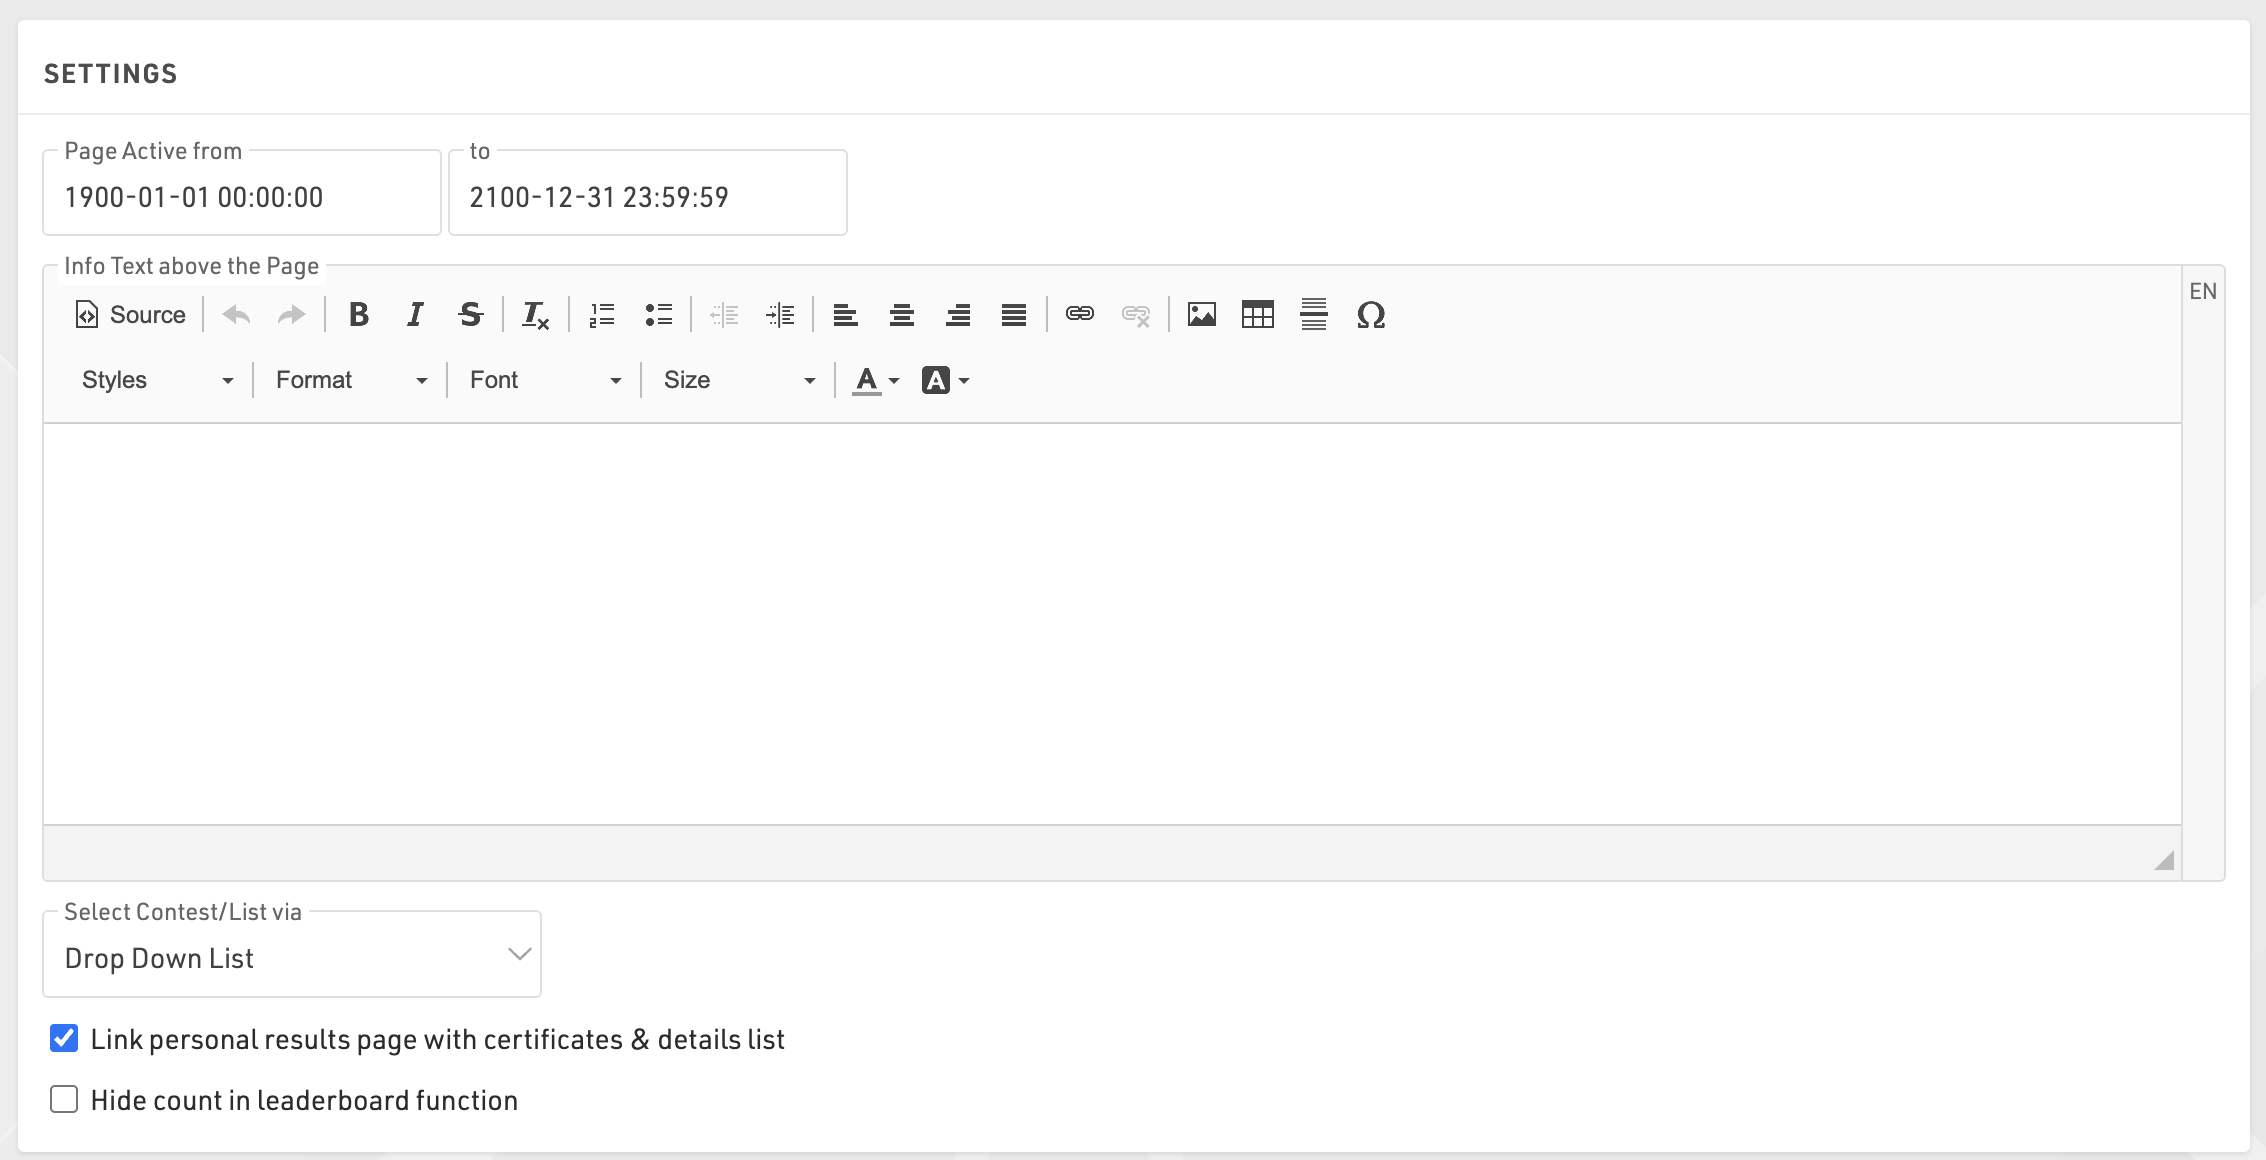Click the Page Active from field
2266x1160 pixels.
coord(241,197)
